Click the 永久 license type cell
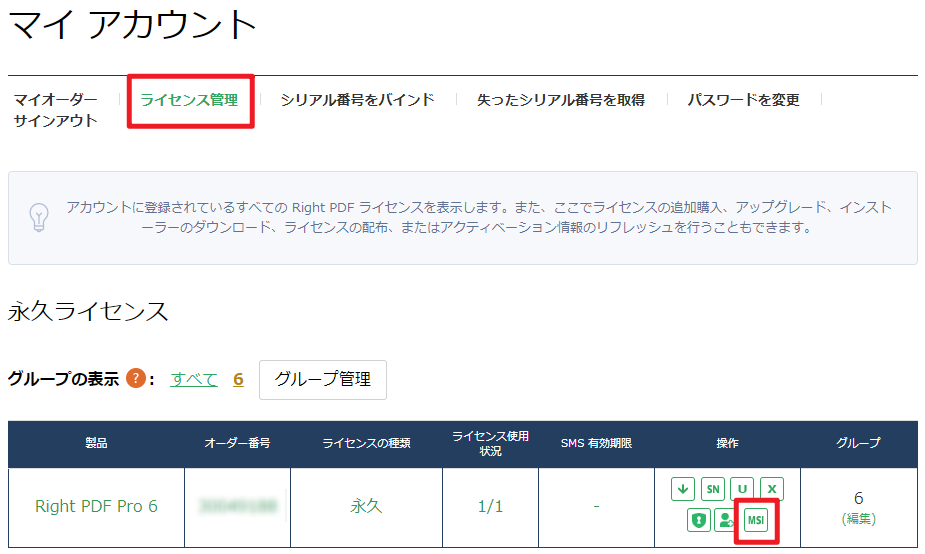 point(366,506)
